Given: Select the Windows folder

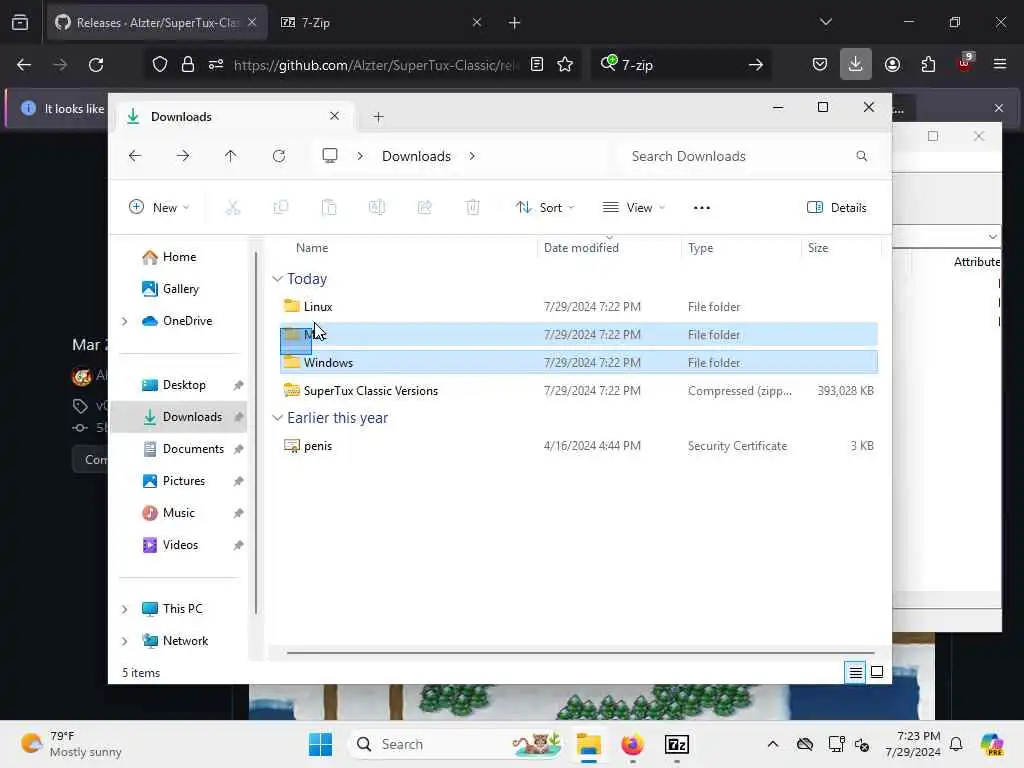Looking at the screenshot, I should (579, 362).
